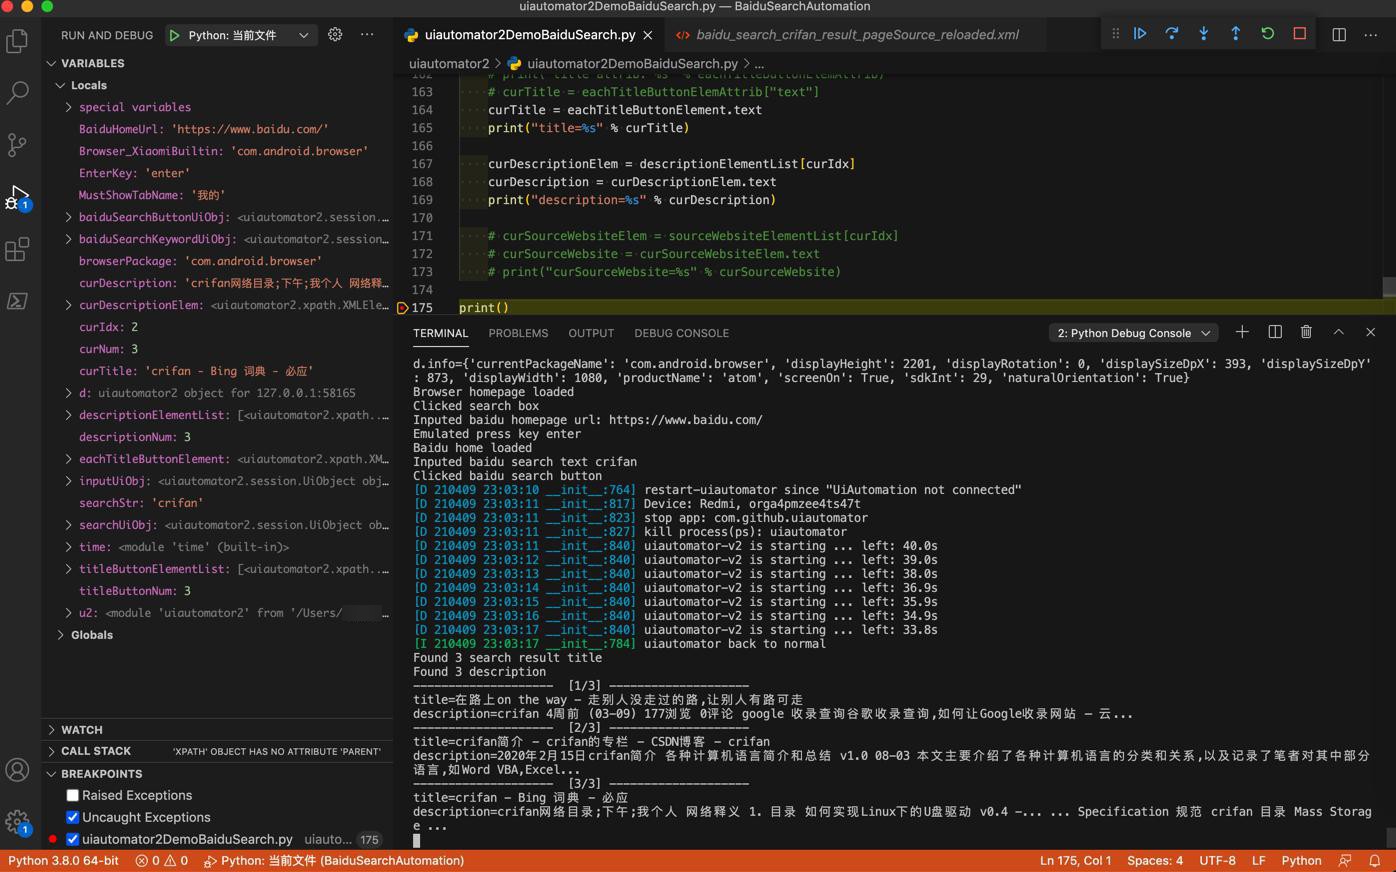Screen dimensions: 1396x872
Task: Step into in the debug toolbar
Action: [1204, 34]
